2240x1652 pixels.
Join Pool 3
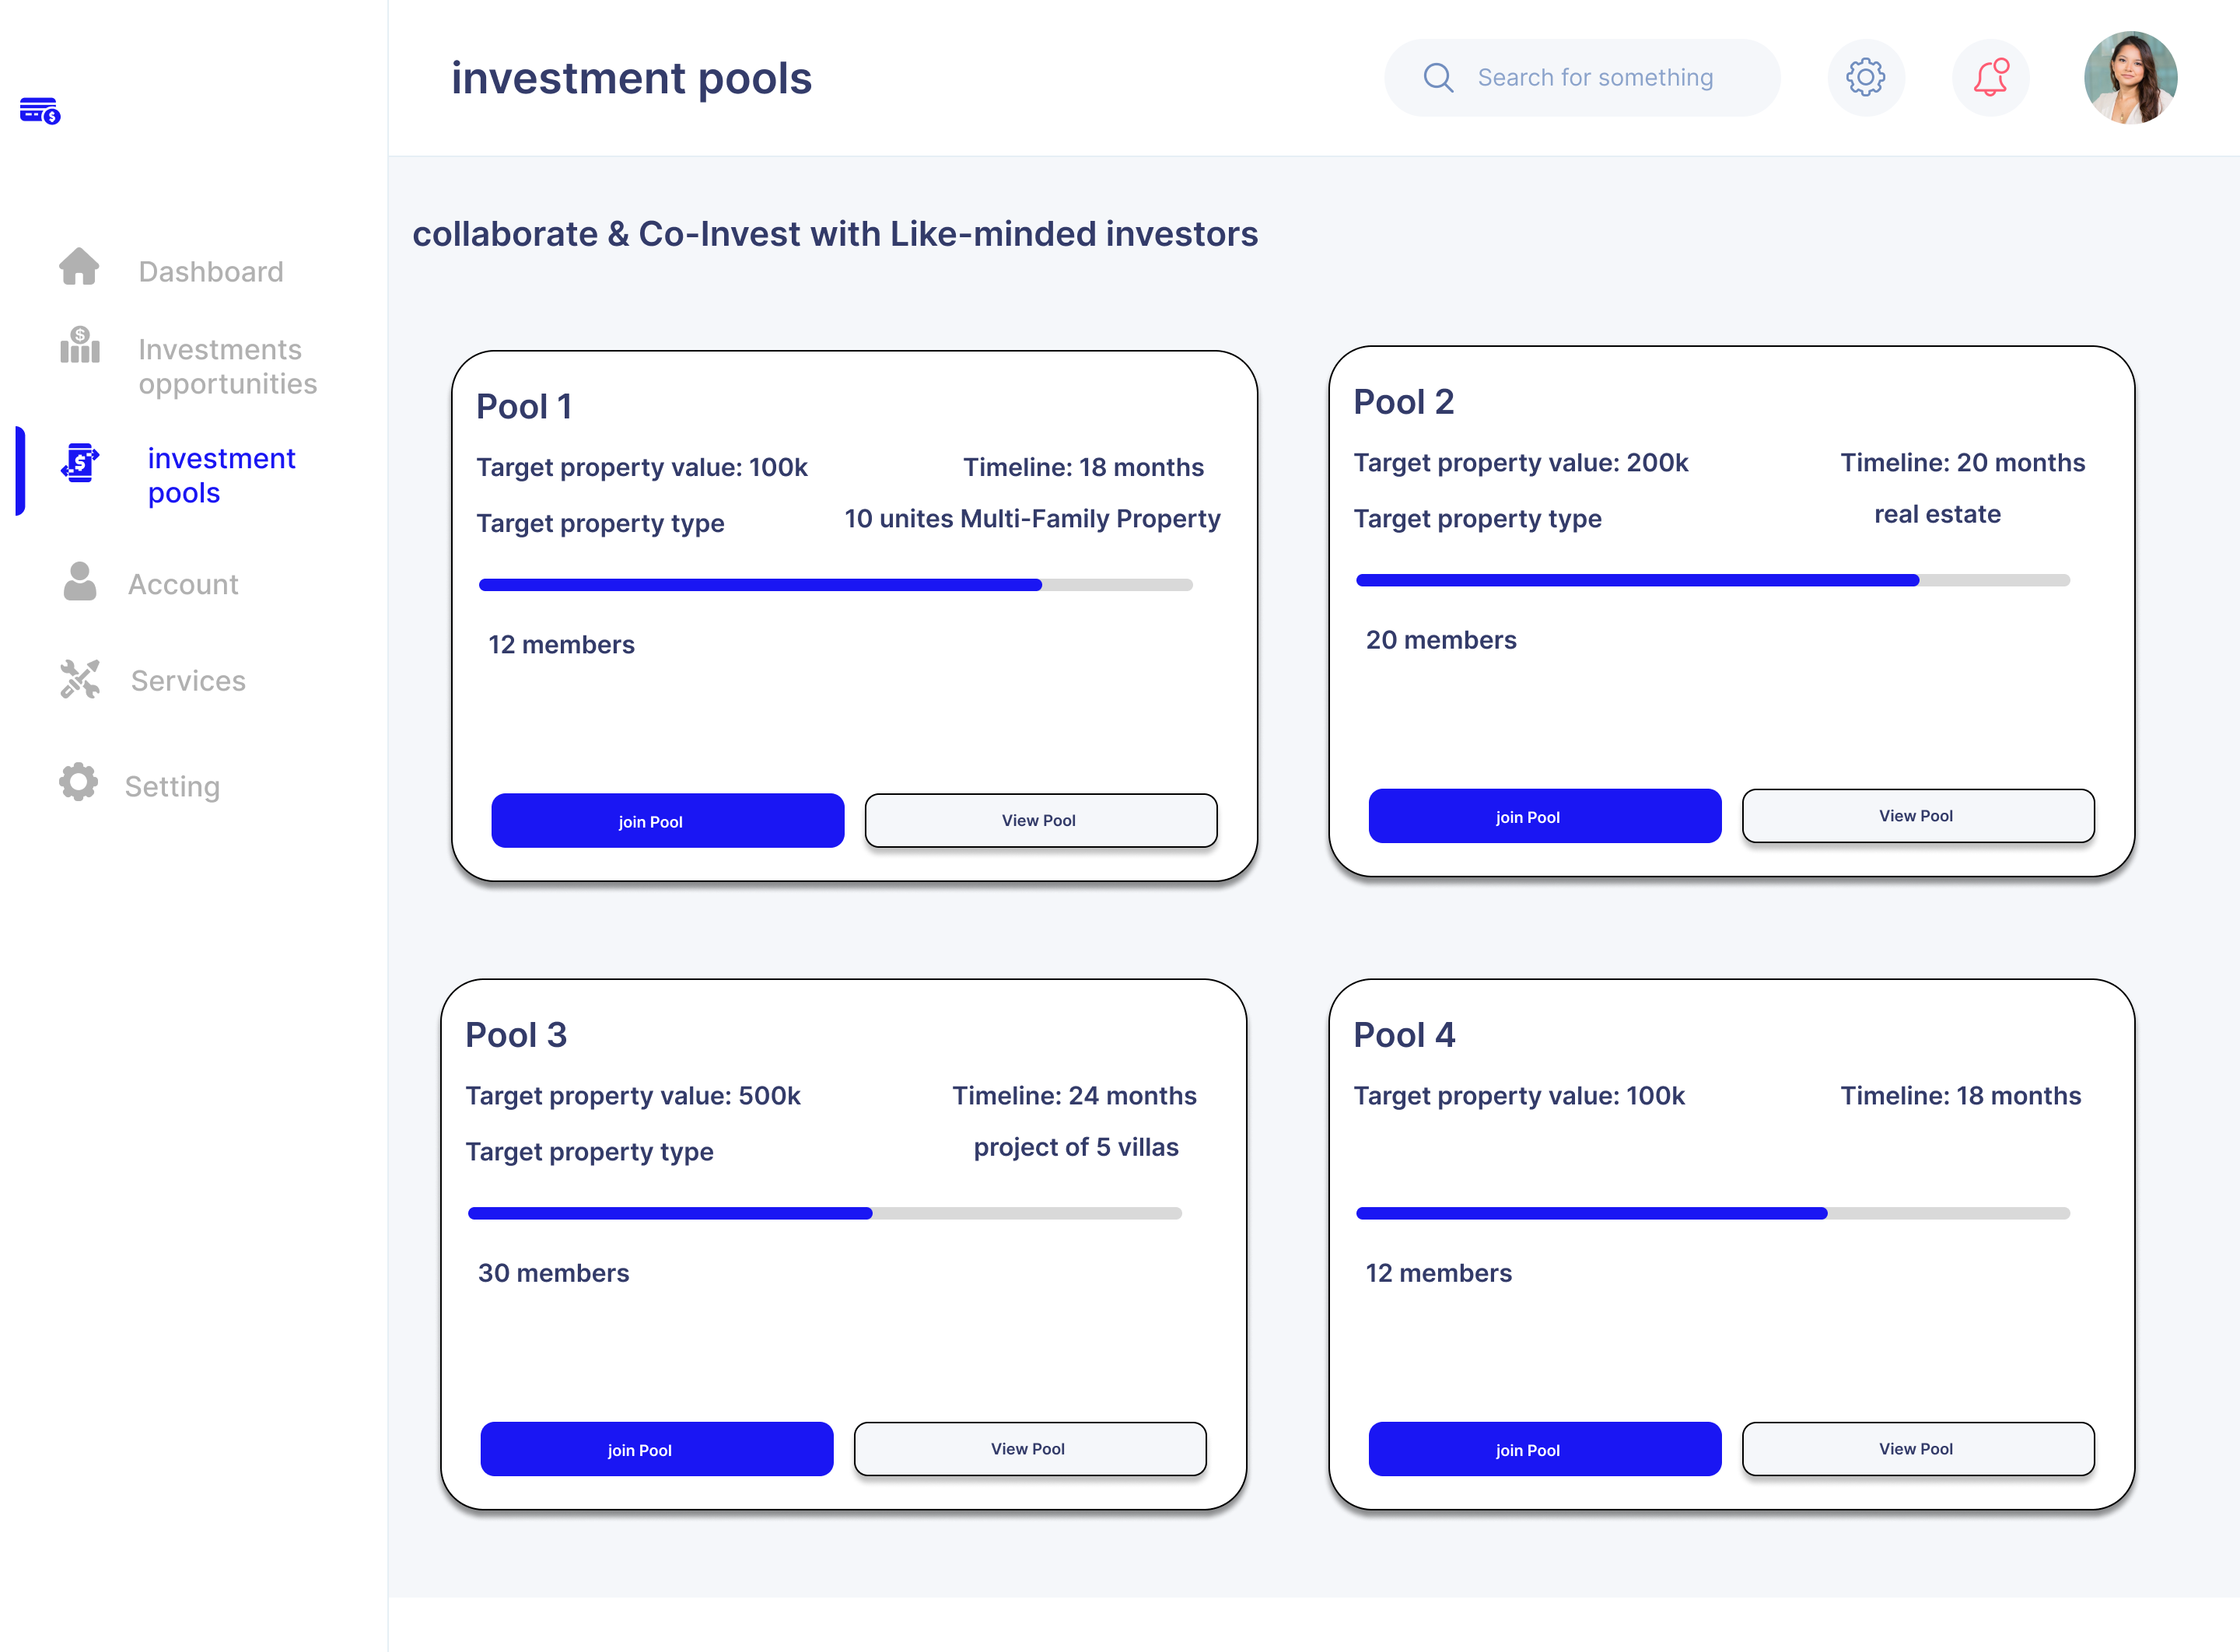click(x=656, y=1449)
